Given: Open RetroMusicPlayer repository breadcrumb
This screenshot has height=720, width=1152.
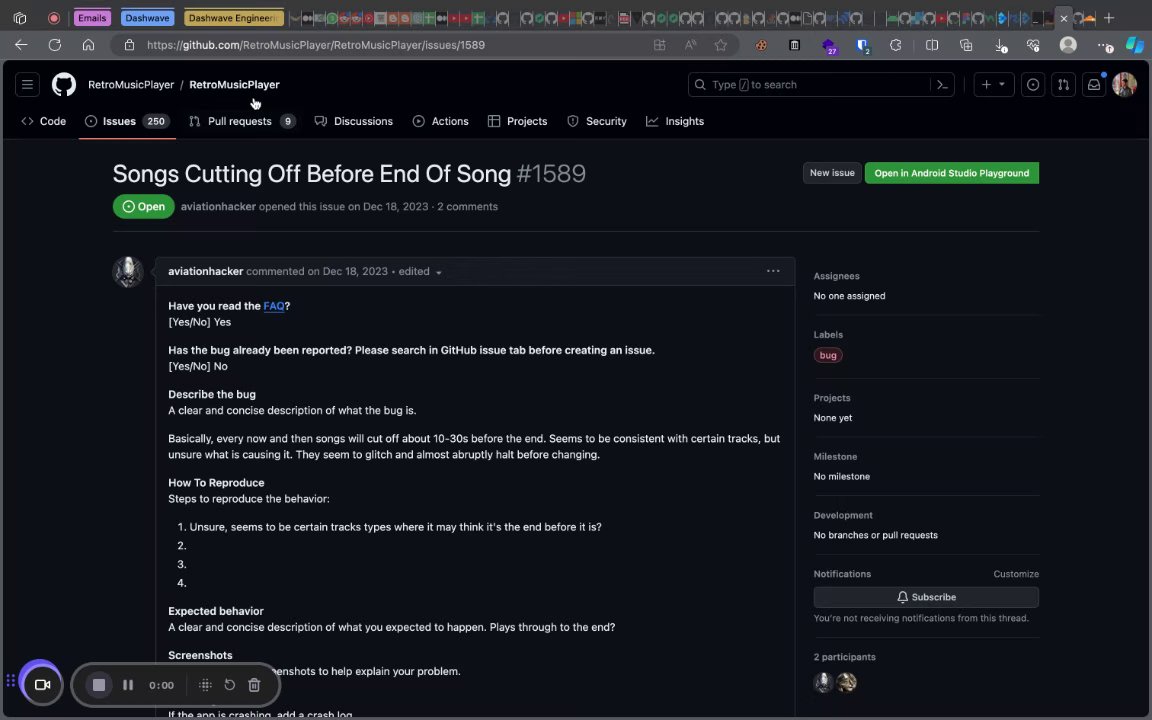Looking at the screenshot, I should pyautogui.click(x=234, y=84).
